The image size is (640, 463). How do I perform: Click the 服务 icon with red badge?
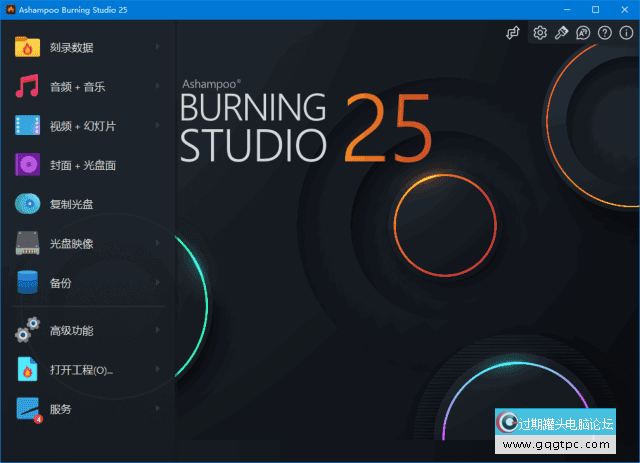29,409
